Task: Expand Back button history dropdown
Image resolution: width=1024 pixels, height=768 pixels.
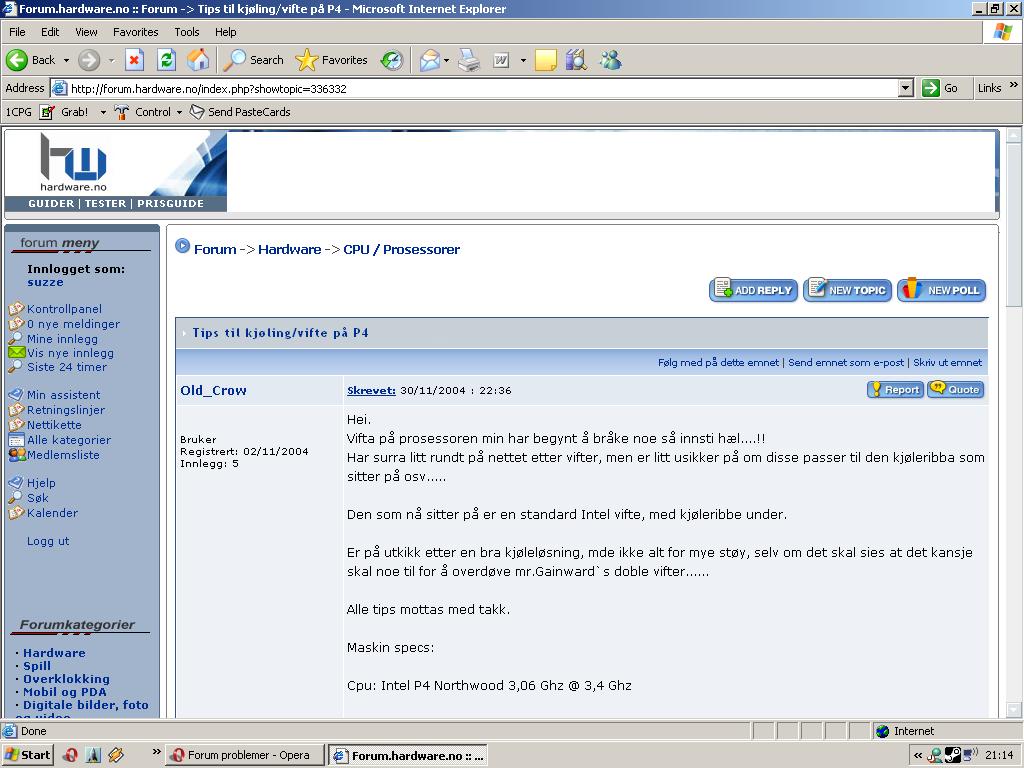Action: [66, 60]
